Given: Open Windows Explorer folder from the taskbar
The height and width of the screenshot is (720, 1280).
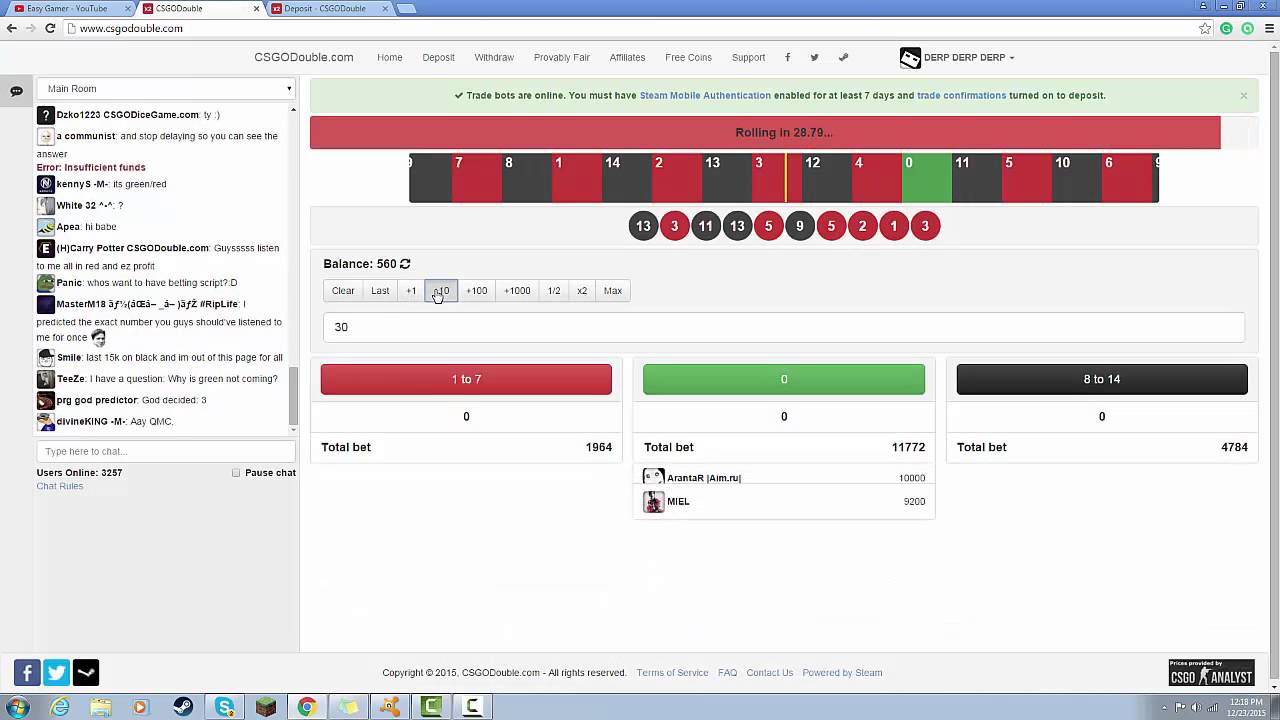Looking at the screenshot, I should 101,707.
